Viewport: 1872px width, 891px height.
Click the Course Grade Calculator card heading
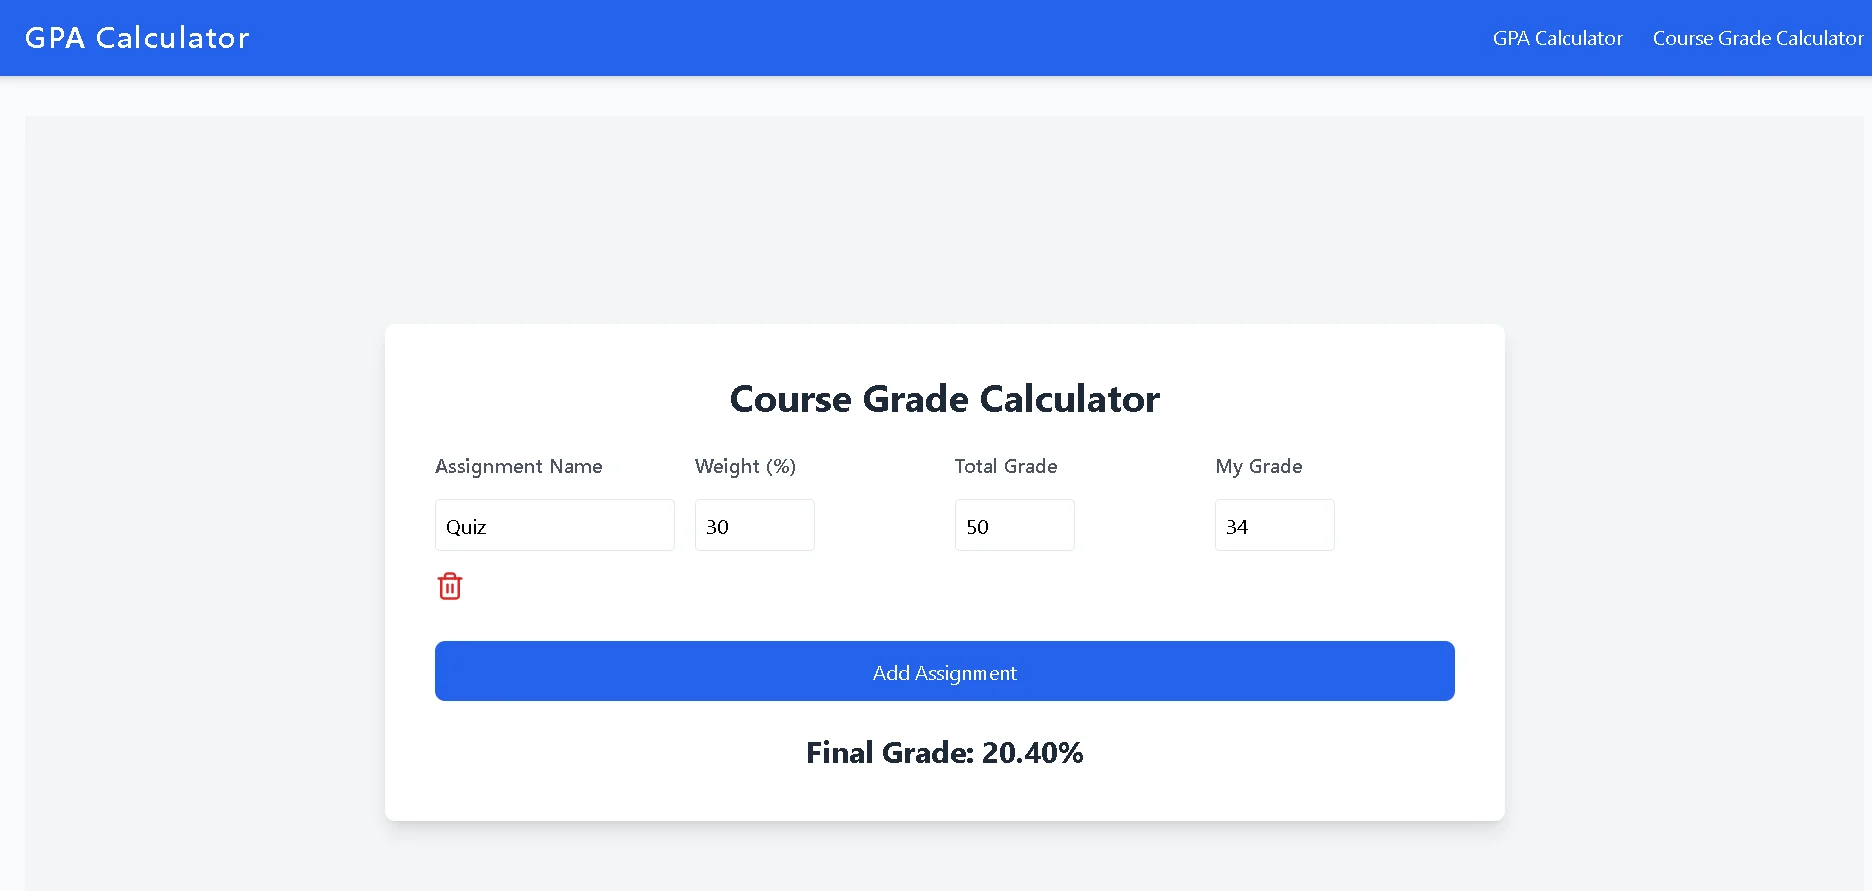944,399
